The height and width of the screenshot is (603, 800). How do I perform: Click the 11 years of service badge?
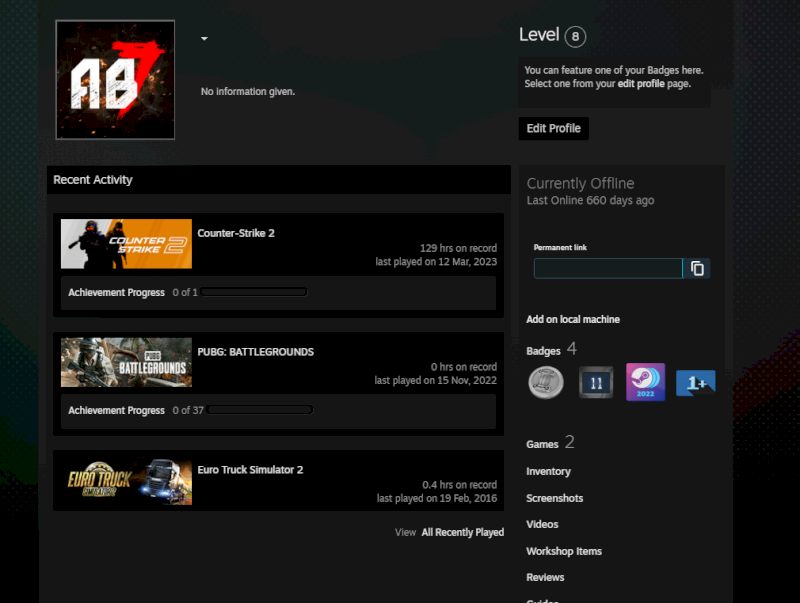point(595,382)
